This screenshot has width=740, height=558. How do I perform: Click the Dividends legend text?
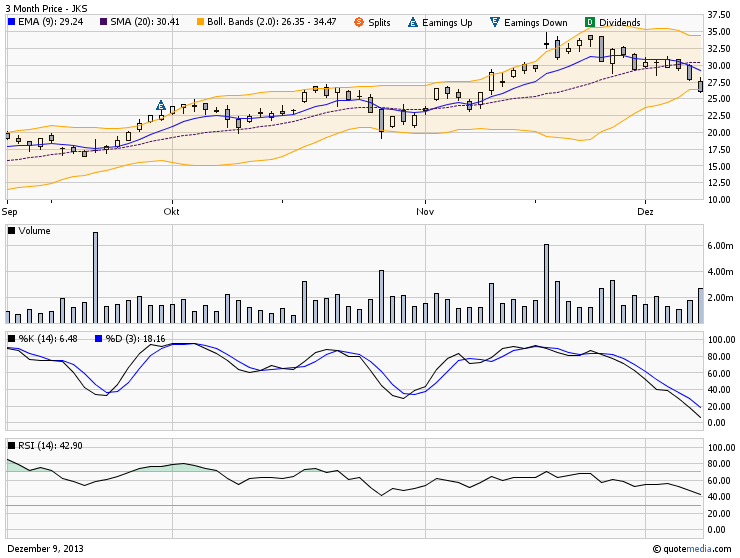pyautogui.click(x=620, y=22)
